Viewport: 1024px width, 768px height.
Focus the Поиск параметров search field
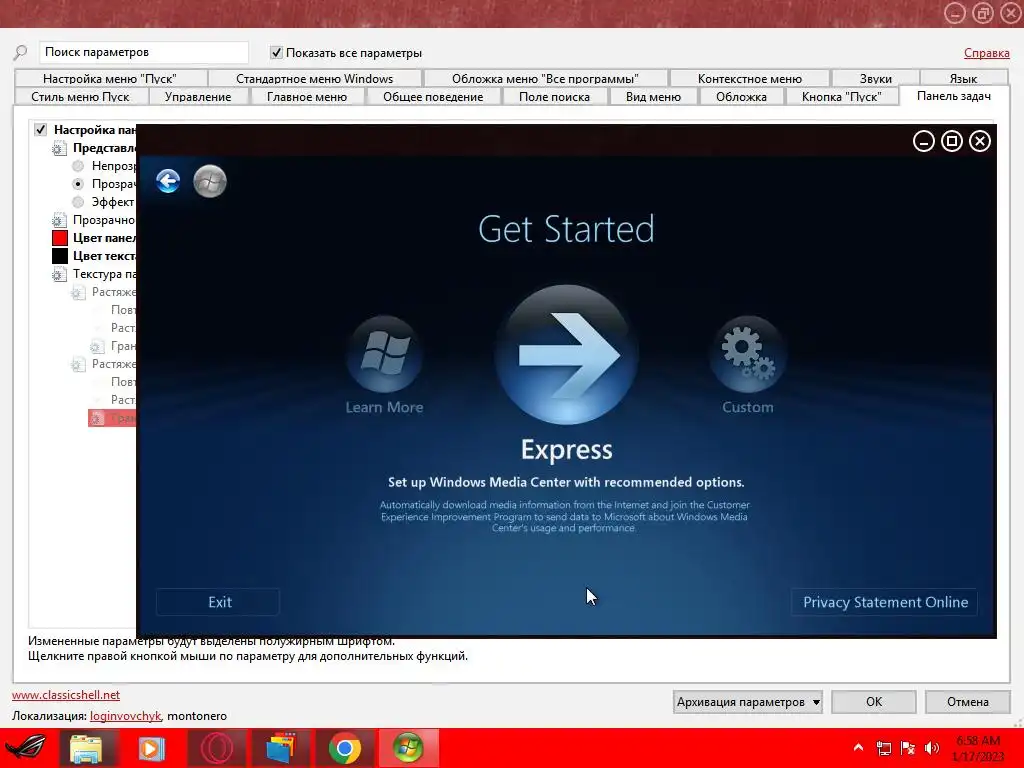(144, 52)
